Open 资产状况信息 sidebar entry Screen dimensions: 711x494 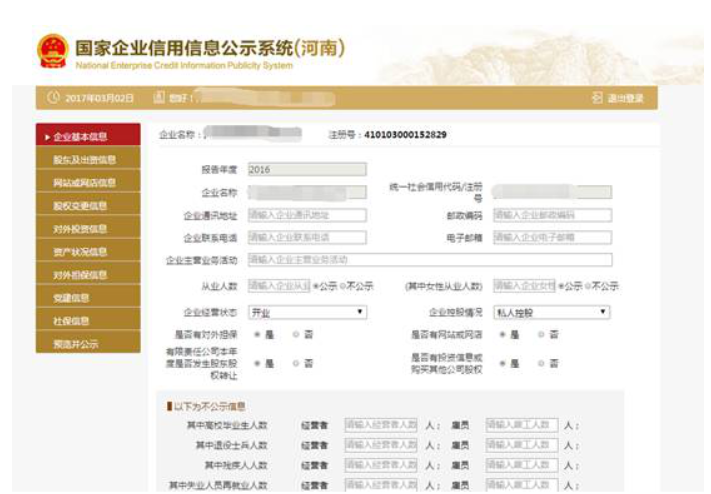click(x=80, y=251)
